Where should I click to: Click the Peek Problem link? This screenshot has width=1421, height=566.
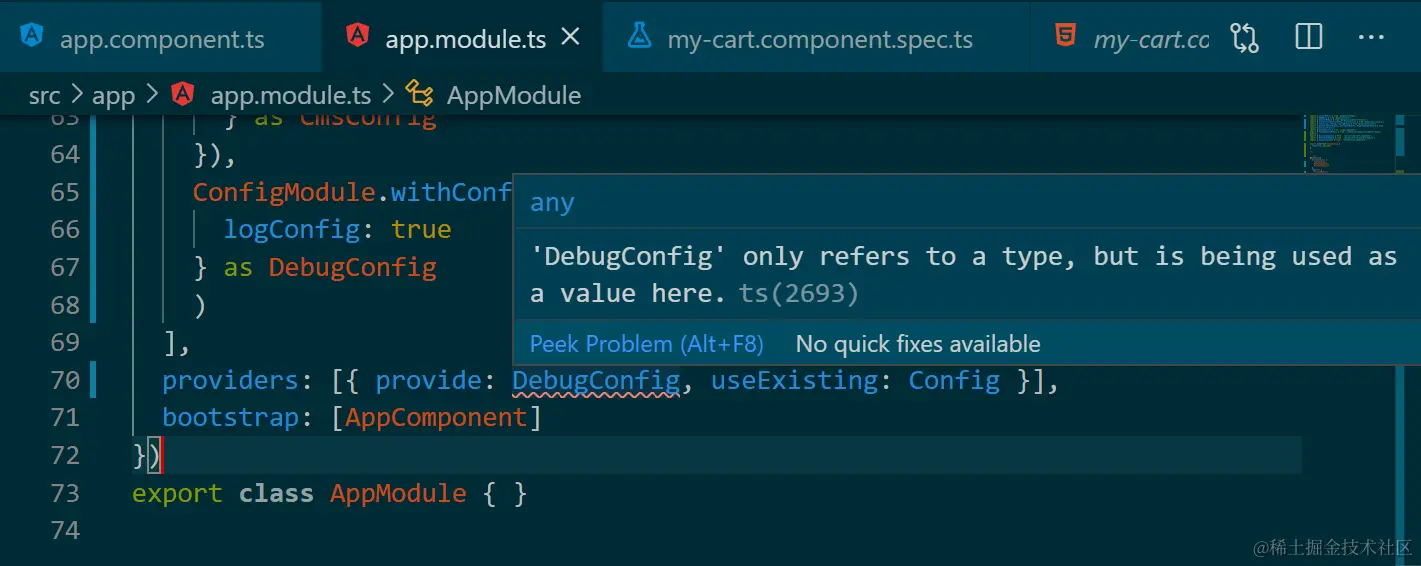point(646,344)
